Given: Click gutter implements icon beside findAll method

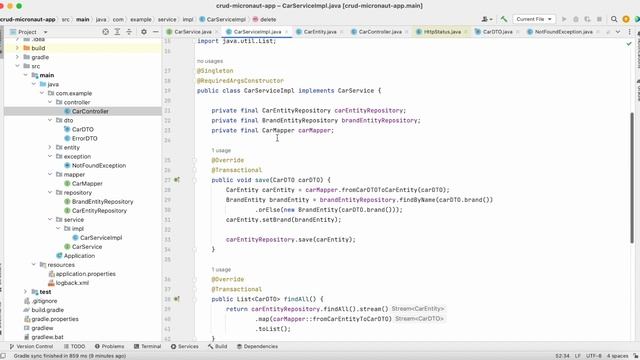Looking at the screenshot, I should [x=177, y=299].
